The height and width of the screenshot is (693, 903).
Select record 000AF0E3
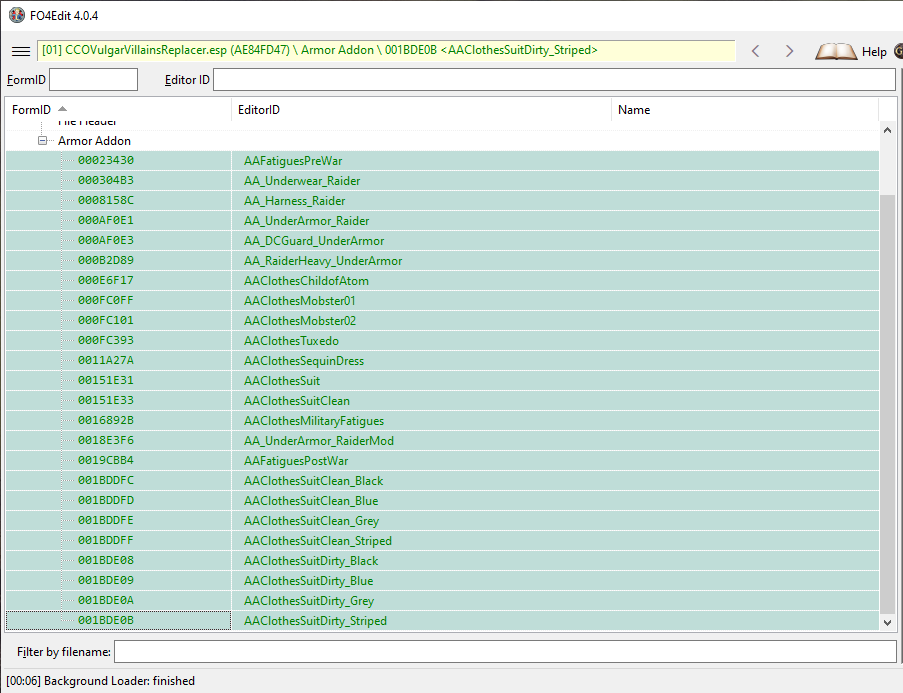pos(105,240)
